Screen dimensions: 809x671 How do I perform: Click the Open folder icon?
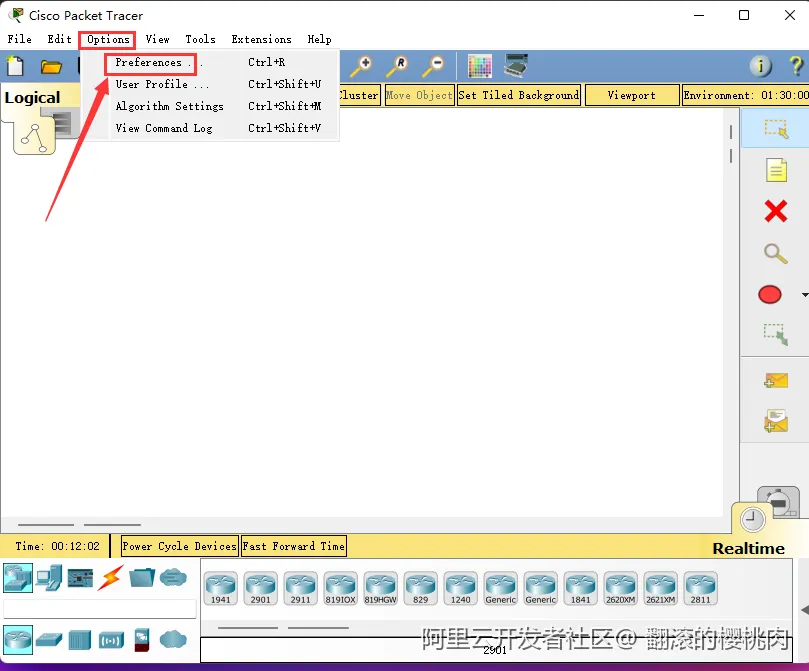(51, 67)
